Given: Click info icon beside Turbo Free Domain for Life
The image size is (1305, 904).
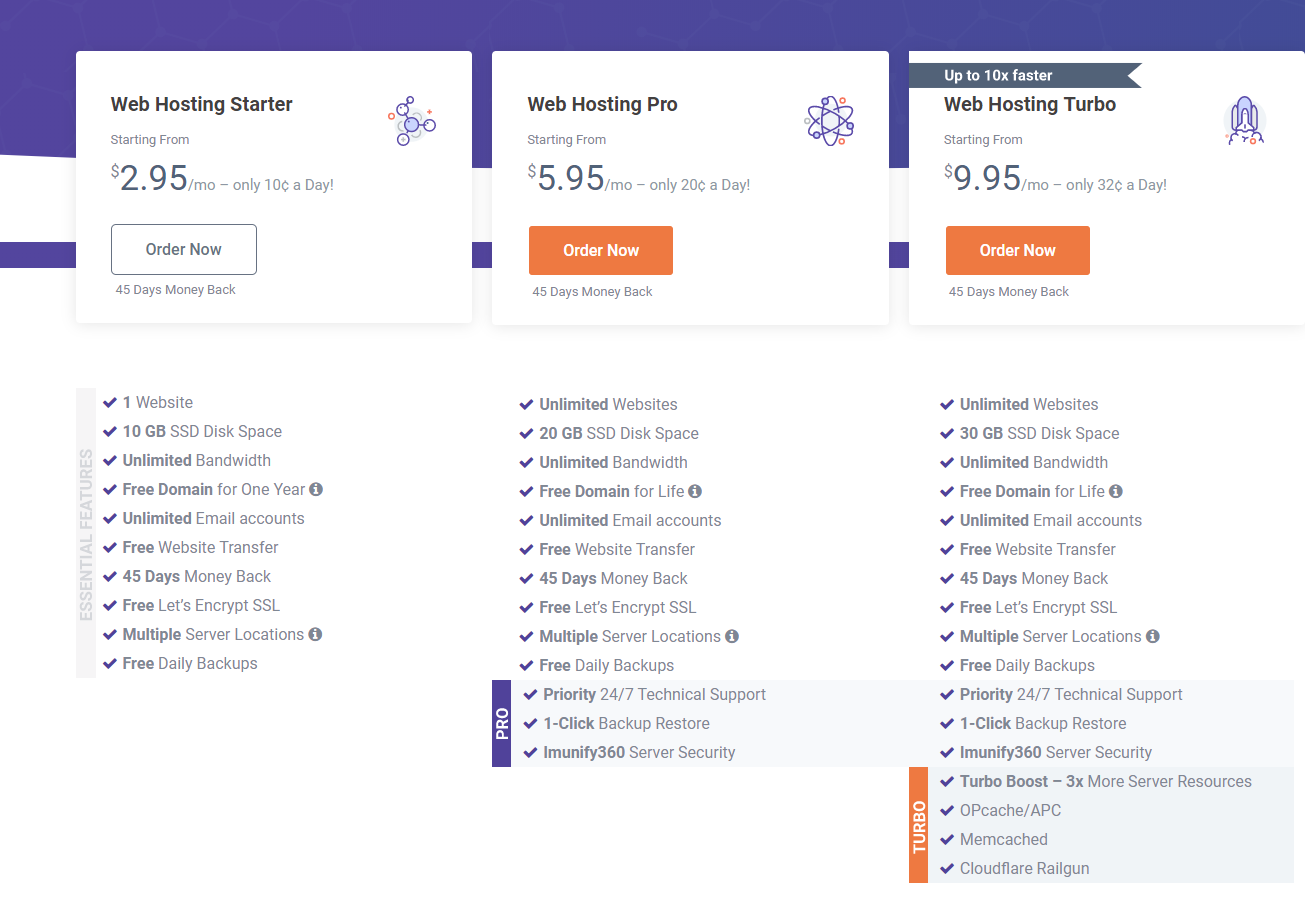Looking at the screenshot, I should (1116, 491).
